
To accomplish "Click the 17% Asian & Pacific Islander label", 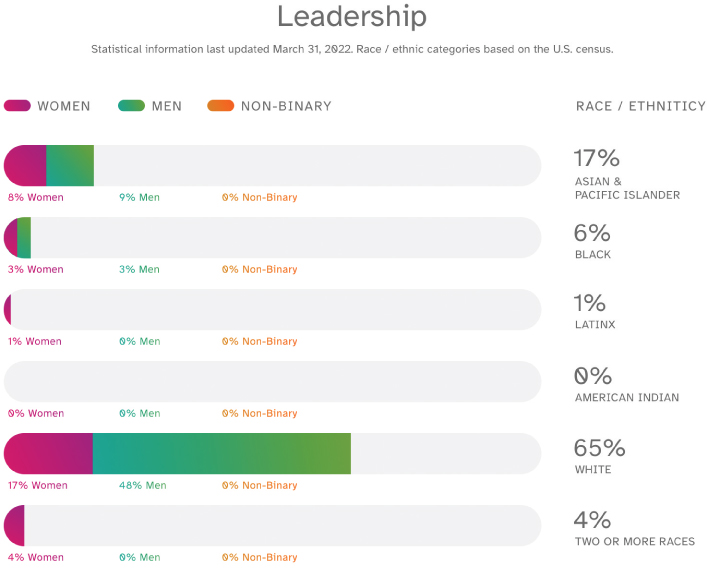I will tap(597, 158).
